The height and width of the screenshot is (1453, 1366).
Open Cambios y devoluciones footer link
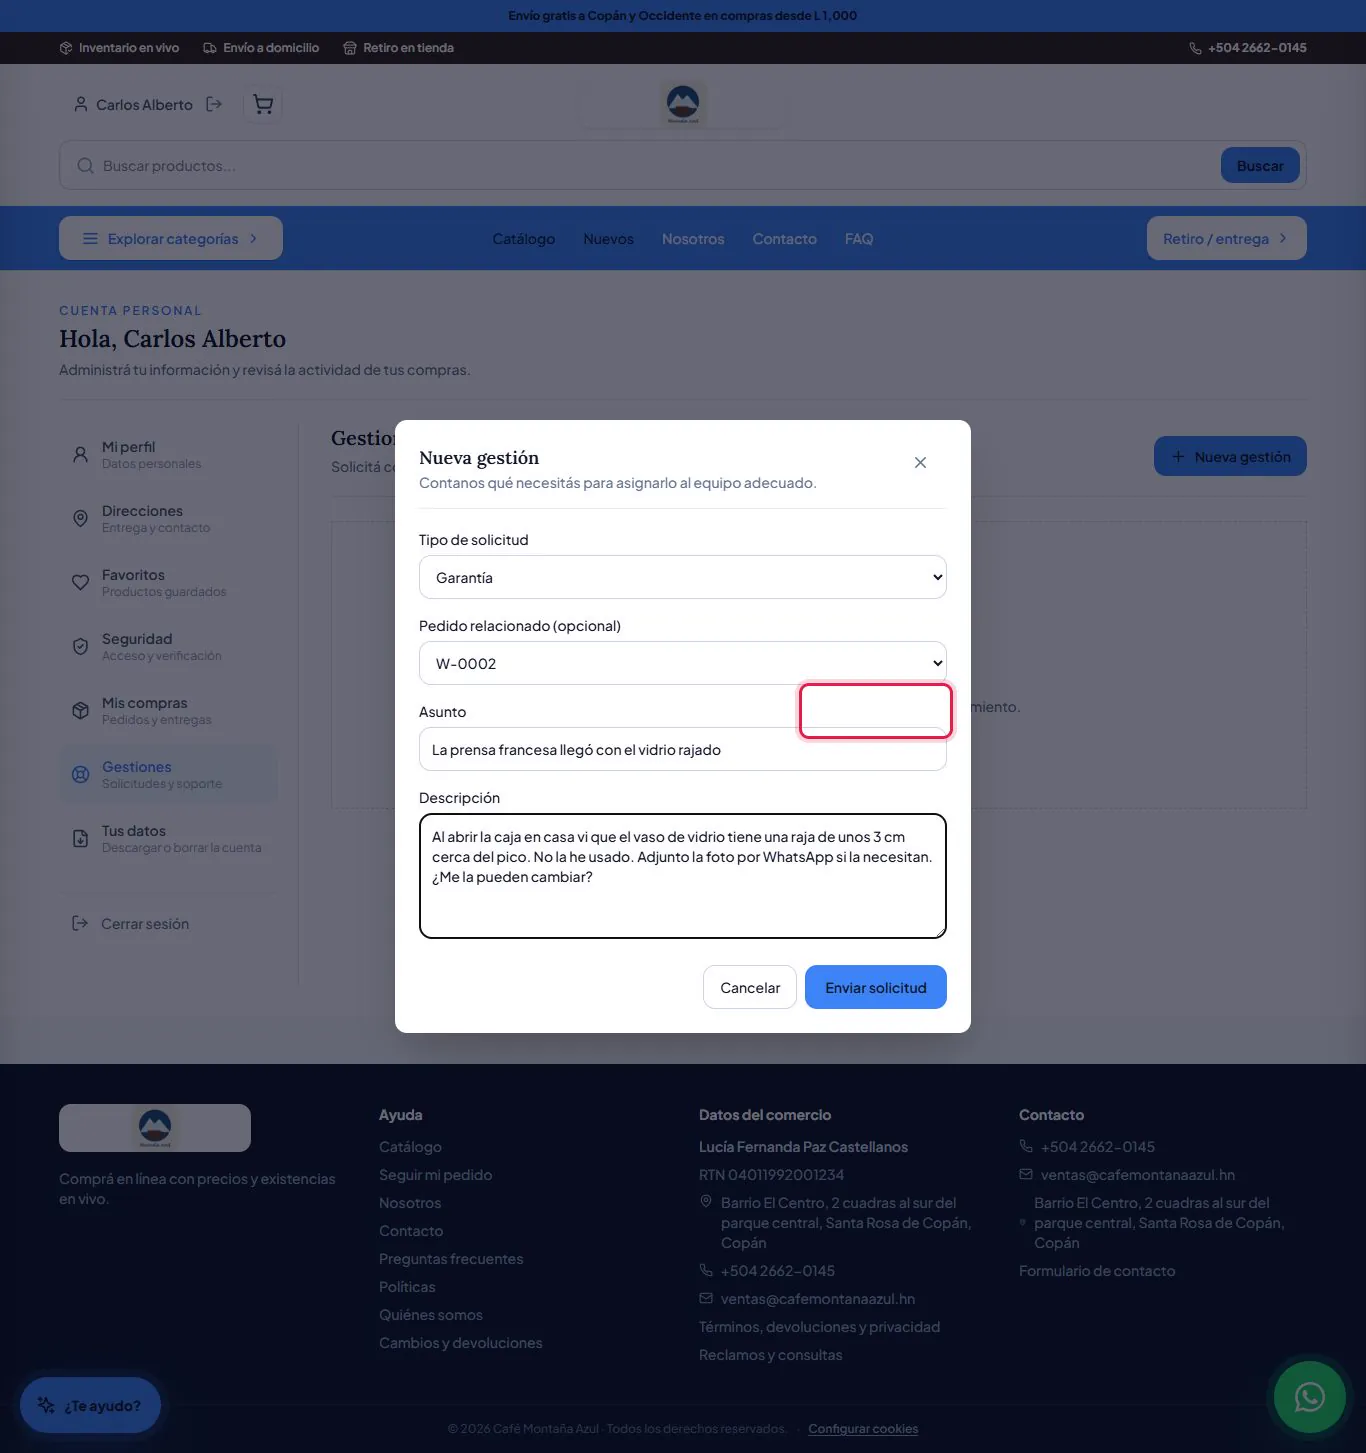pyautogui.click(x=460, y=1343)
